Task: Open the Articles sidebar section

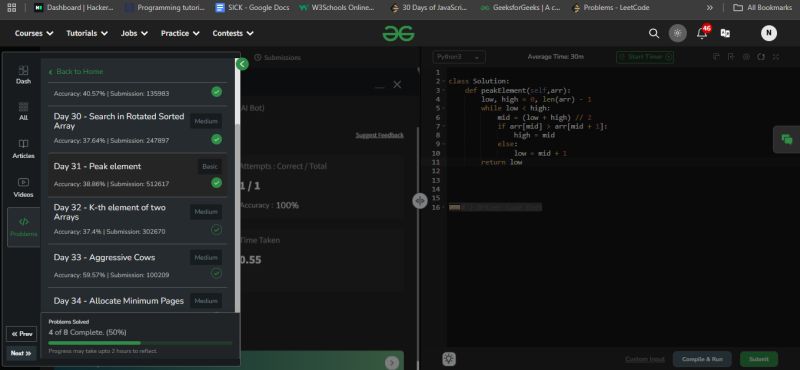Action: pyautogui.click(x=23, y=149)
